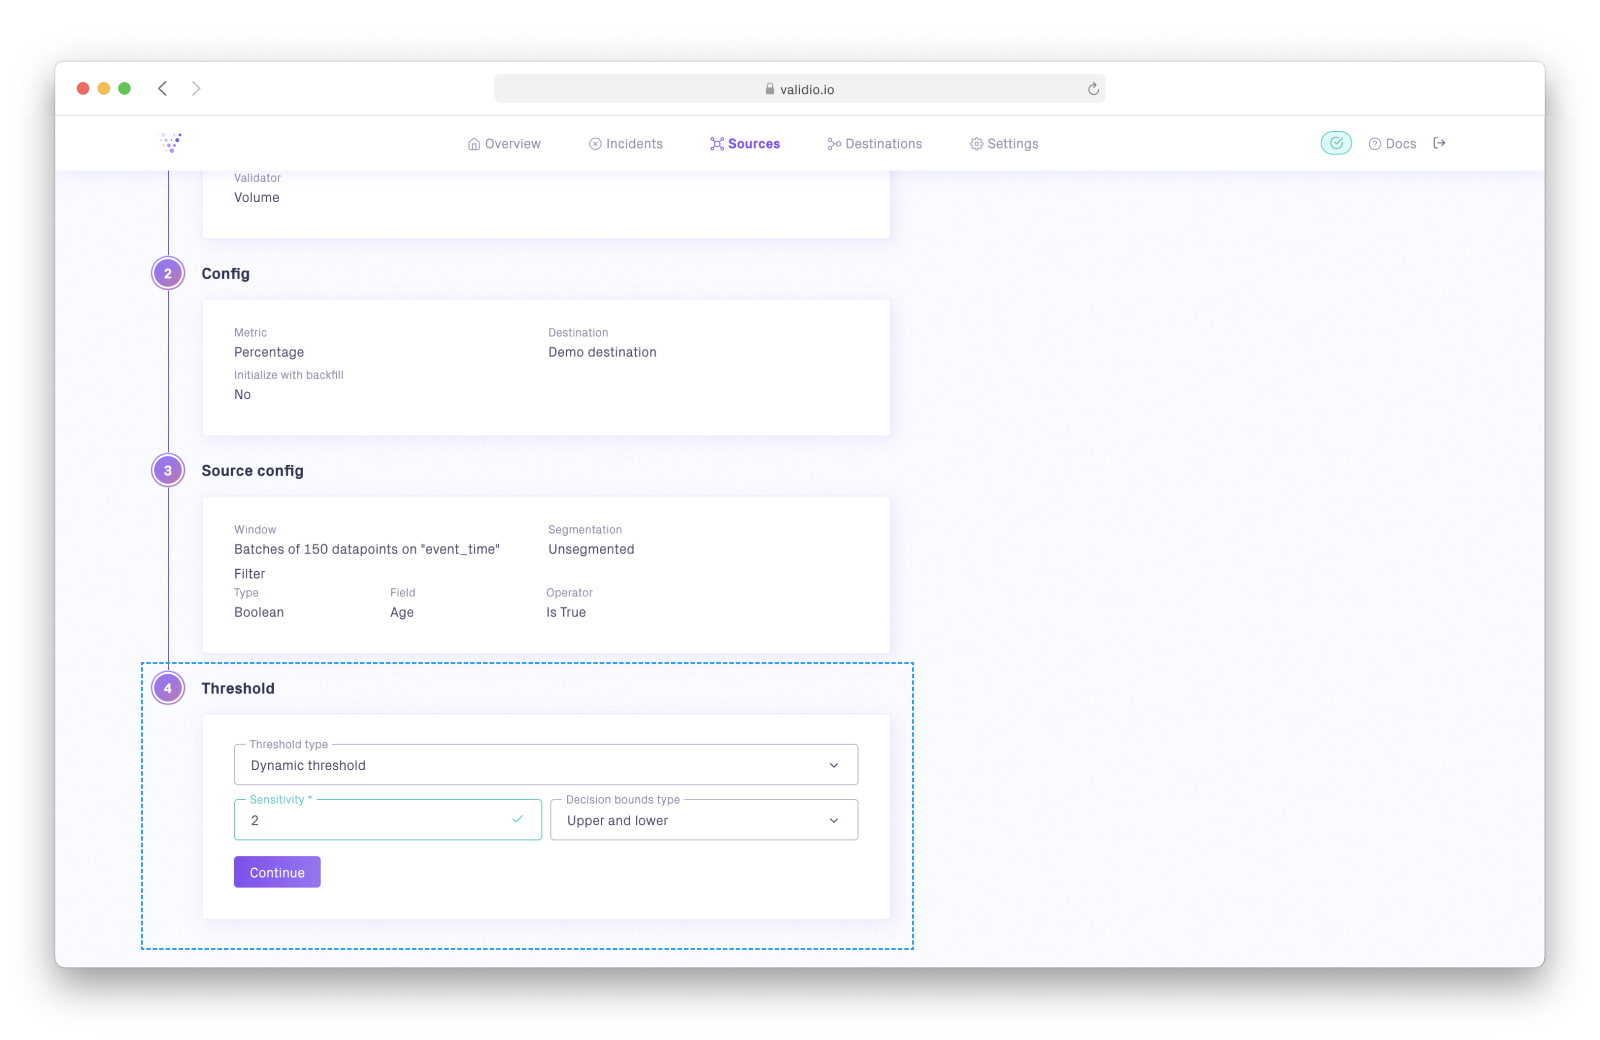Click the Continue button
The height and width of the screenshot is (1040, 1600).
pos(277,872)
